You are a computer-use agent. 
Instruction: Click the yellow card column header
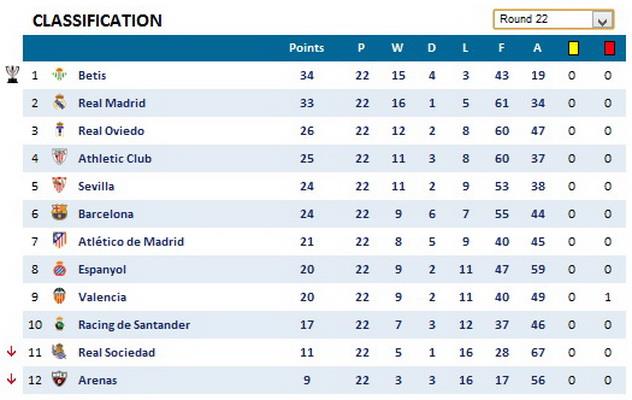[573, 47]
